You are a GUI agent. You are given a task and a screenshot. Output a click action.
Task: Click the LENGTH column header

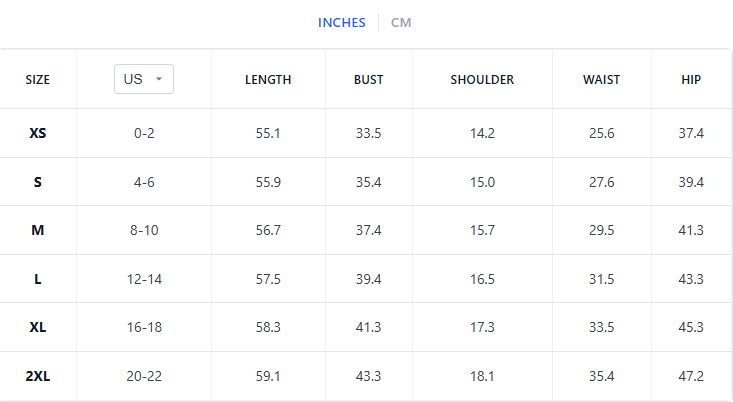(268, 79)
